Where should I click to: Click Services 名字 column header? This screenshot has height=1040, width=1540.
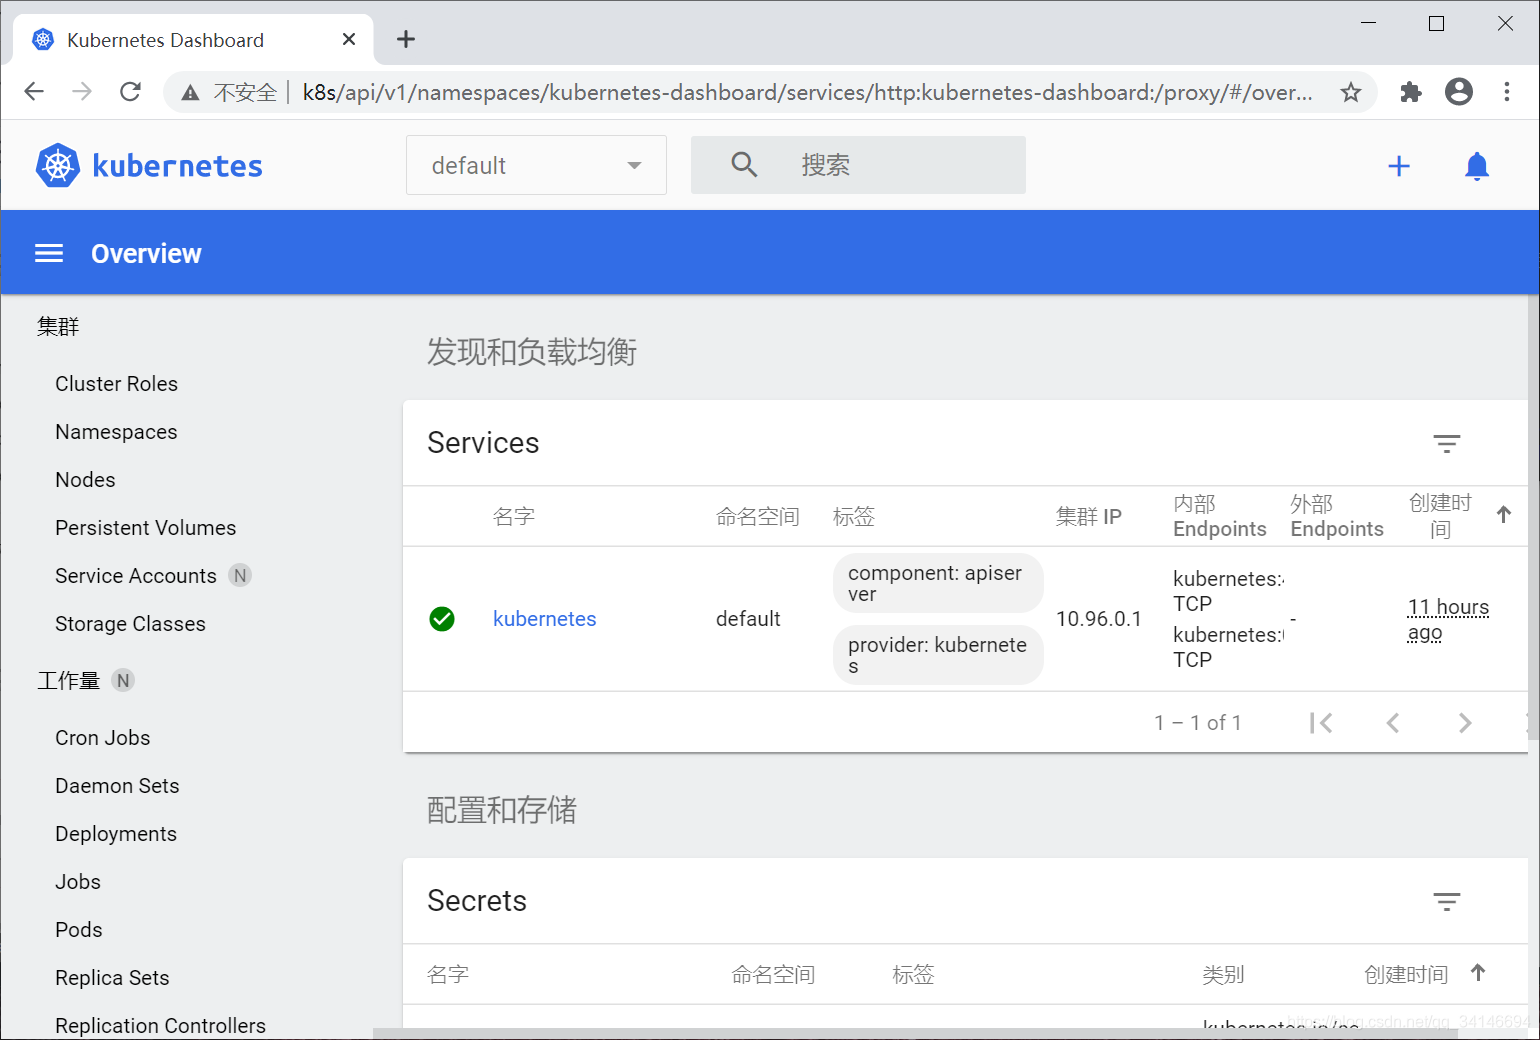pyautogui.click(x=514, y=516)
